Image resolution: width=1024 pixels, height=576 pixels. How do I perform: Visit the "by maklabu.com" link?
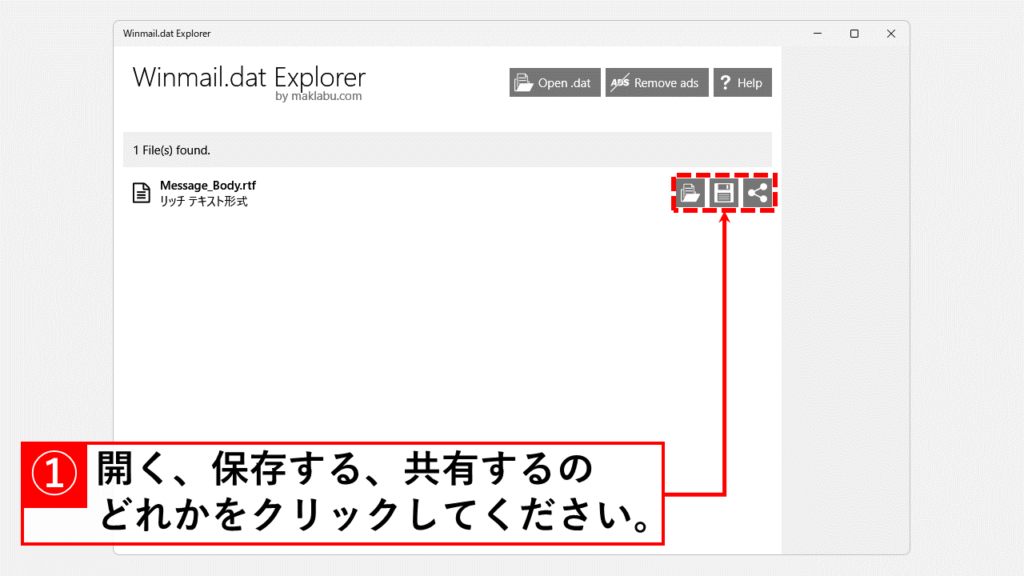point(318,97)
